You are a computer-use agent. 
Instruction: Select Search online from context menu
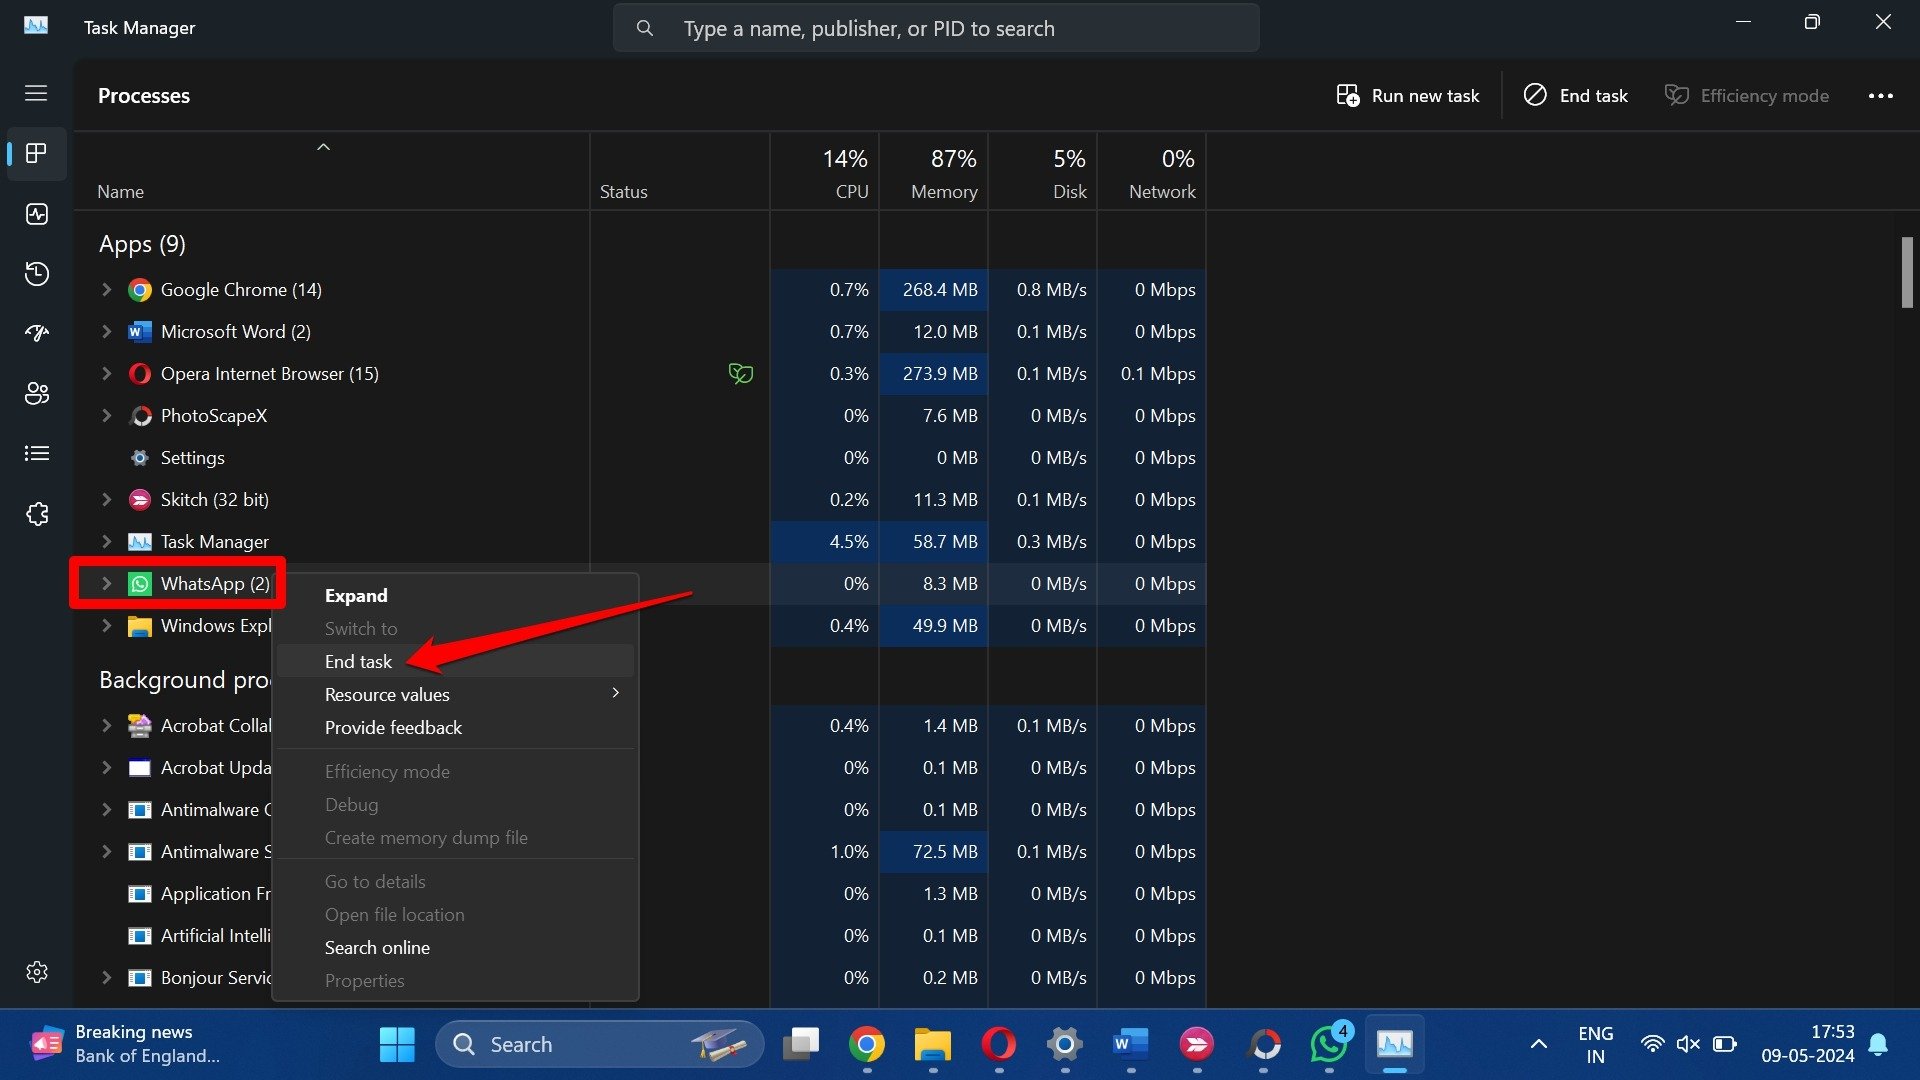coord(376,947)
